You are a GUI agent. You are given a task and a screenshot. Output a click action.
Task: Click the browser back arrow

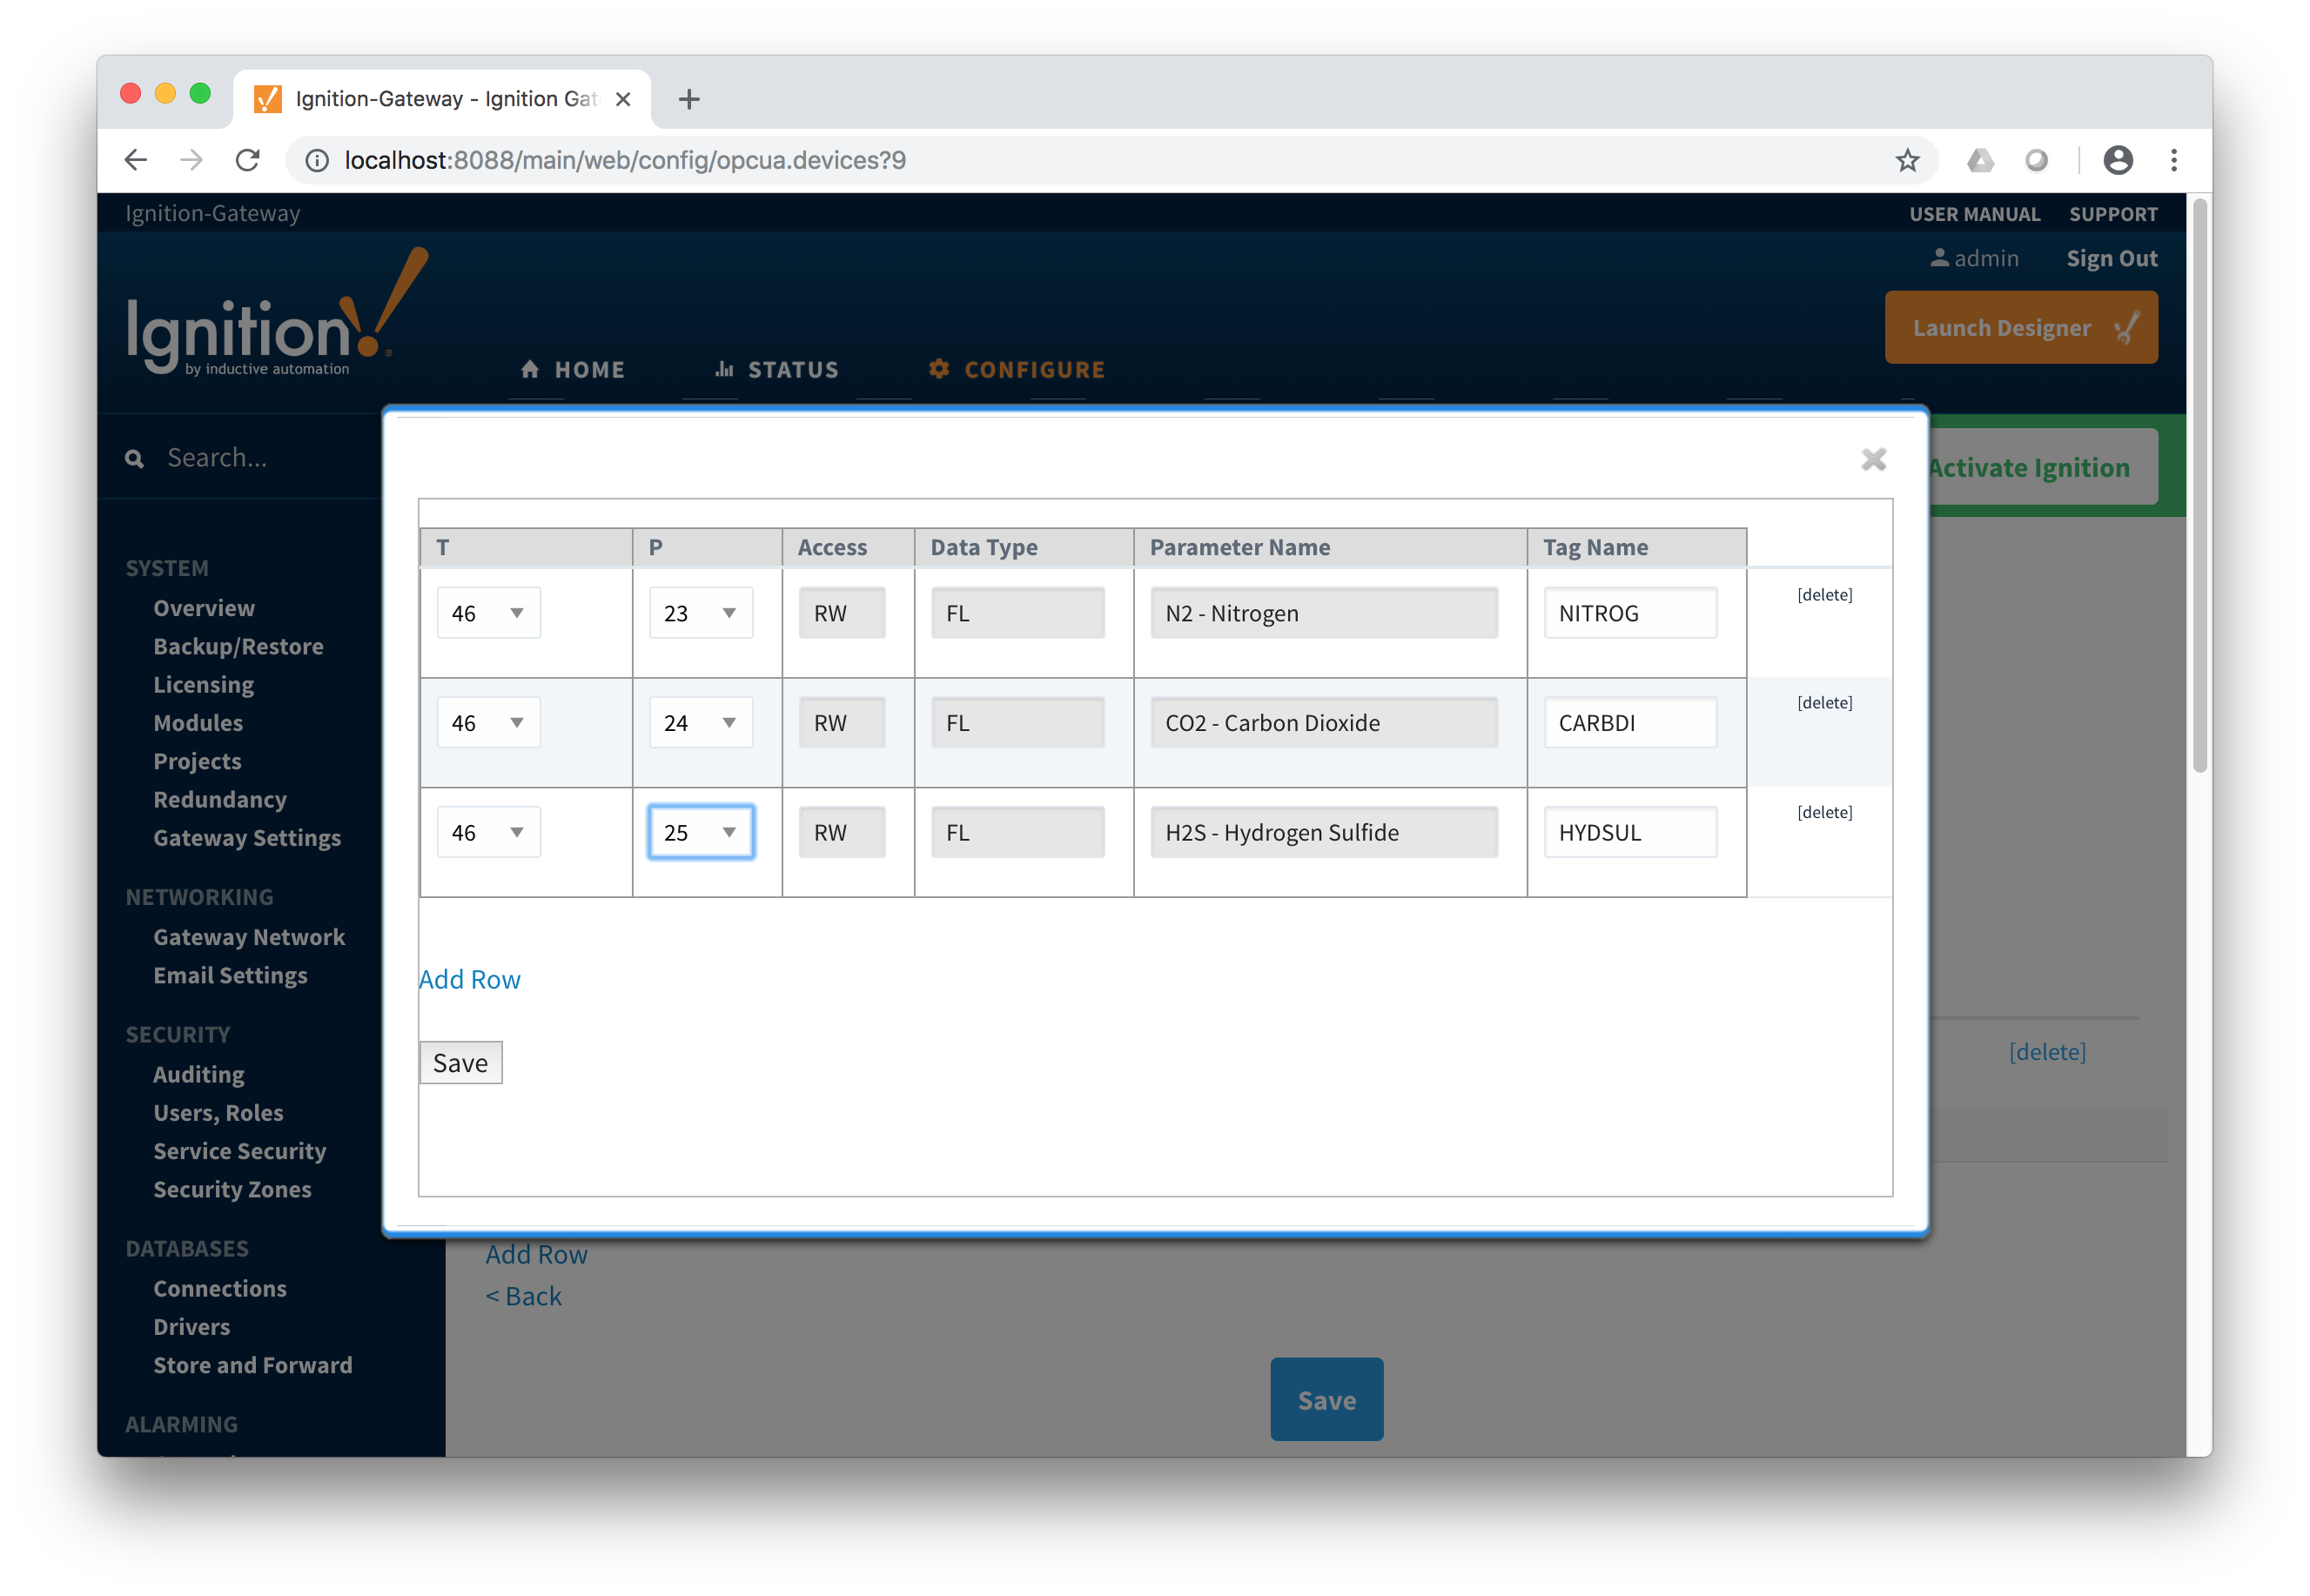[136, 160]
